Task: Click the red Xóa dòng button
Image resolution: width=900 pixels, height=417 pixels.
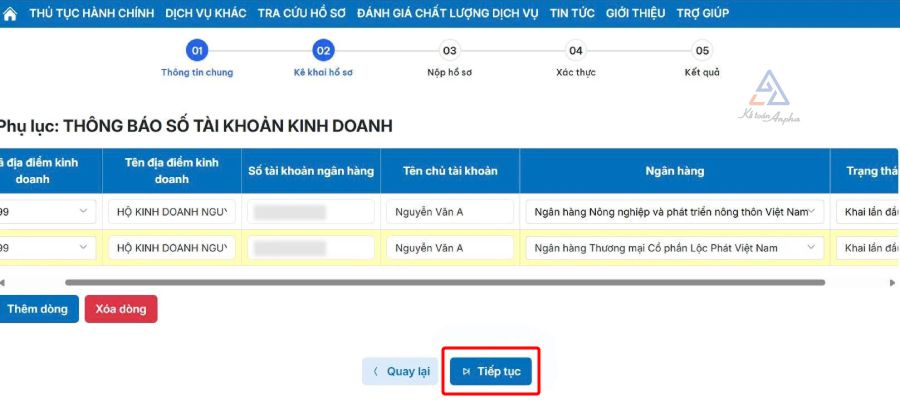Action: [120, 309]
